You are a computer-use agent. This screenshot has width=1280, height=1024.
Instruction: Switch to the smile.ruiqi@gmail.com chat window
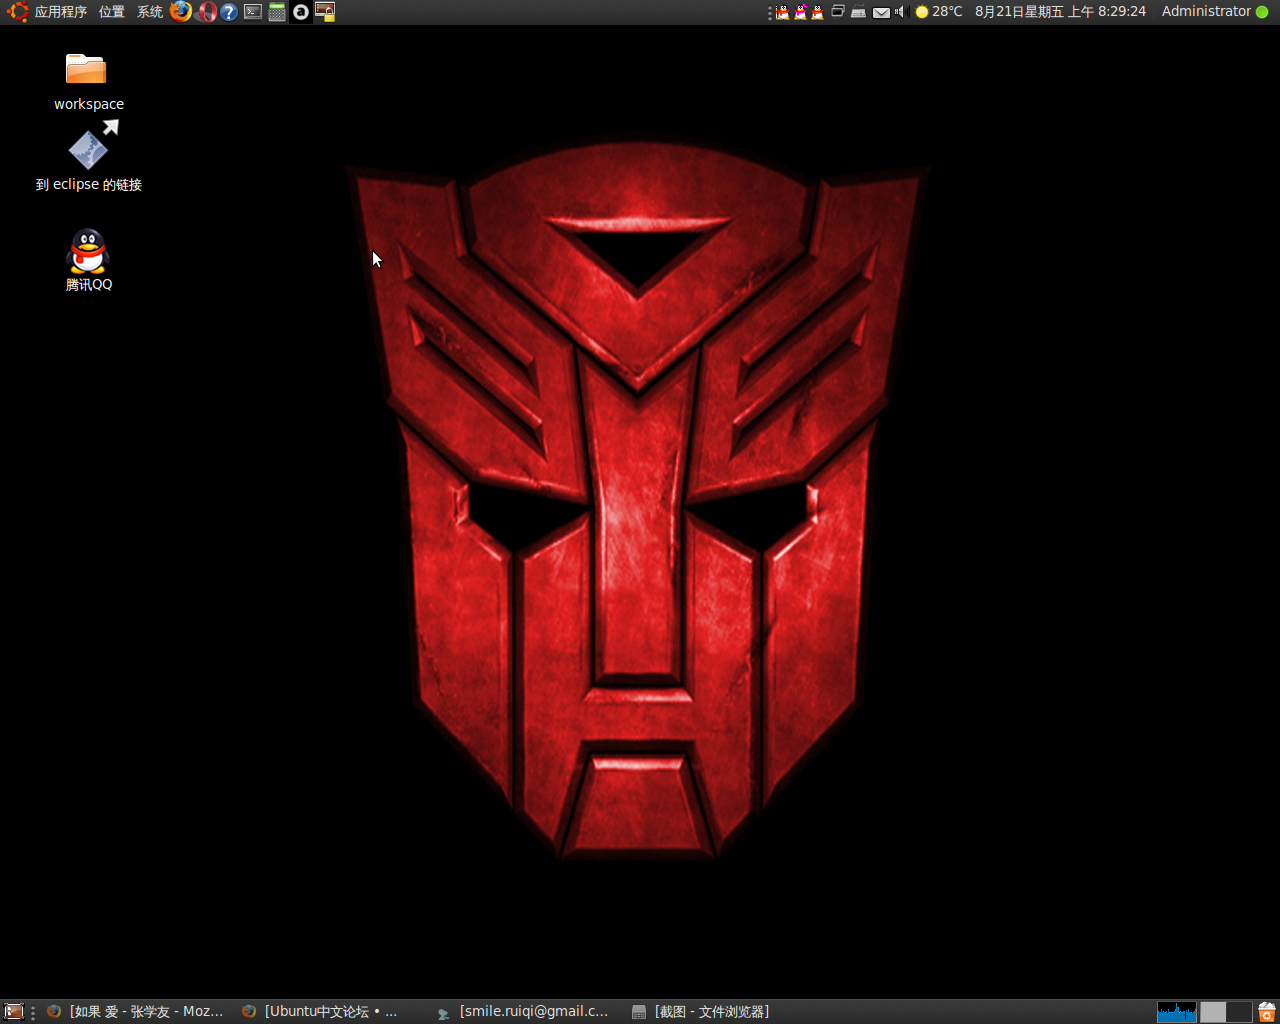tap(523, 1012)
